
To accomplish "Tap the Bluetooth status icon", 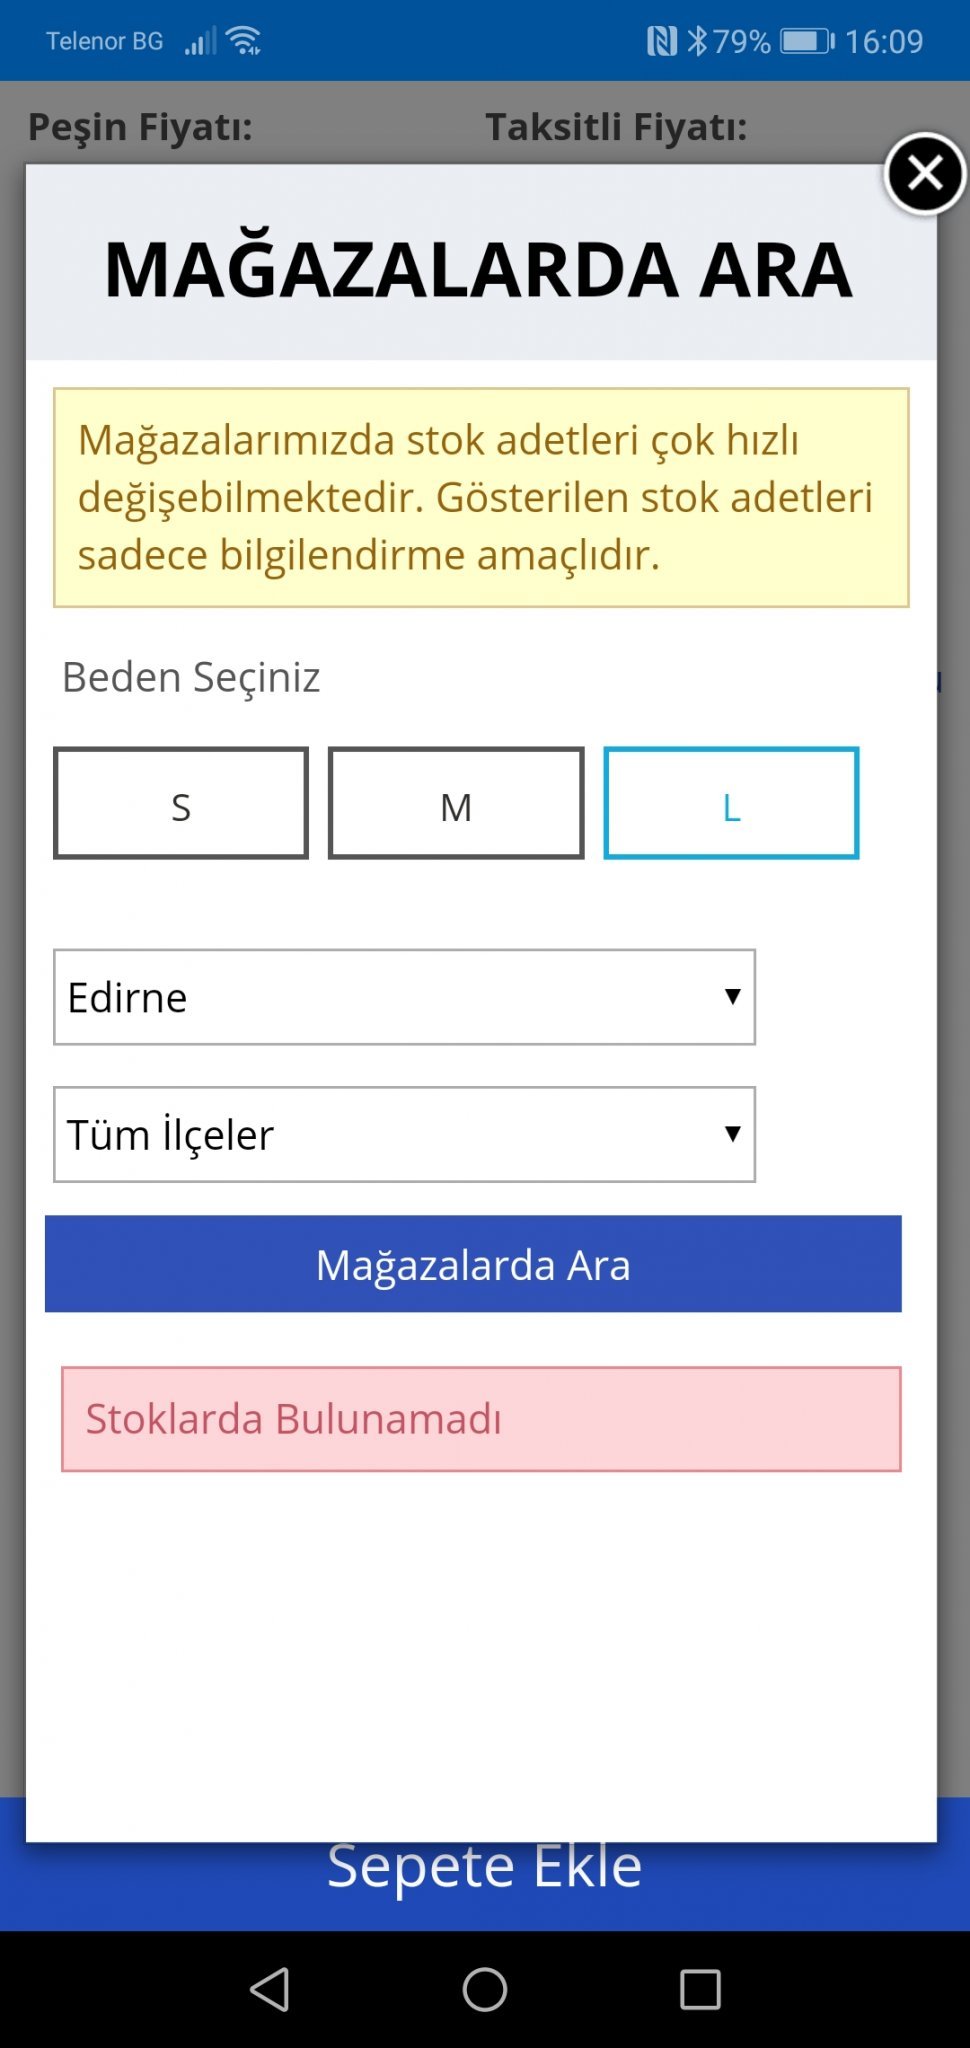I will 697,41.
